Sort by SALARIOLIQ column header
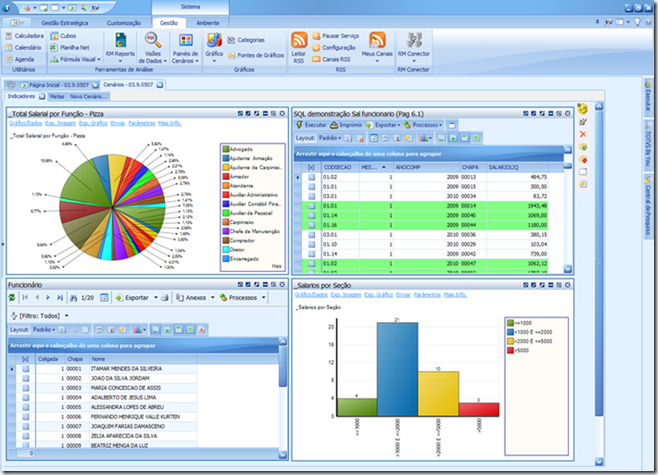This screenshot has height=475, width=658. (517, 167)
